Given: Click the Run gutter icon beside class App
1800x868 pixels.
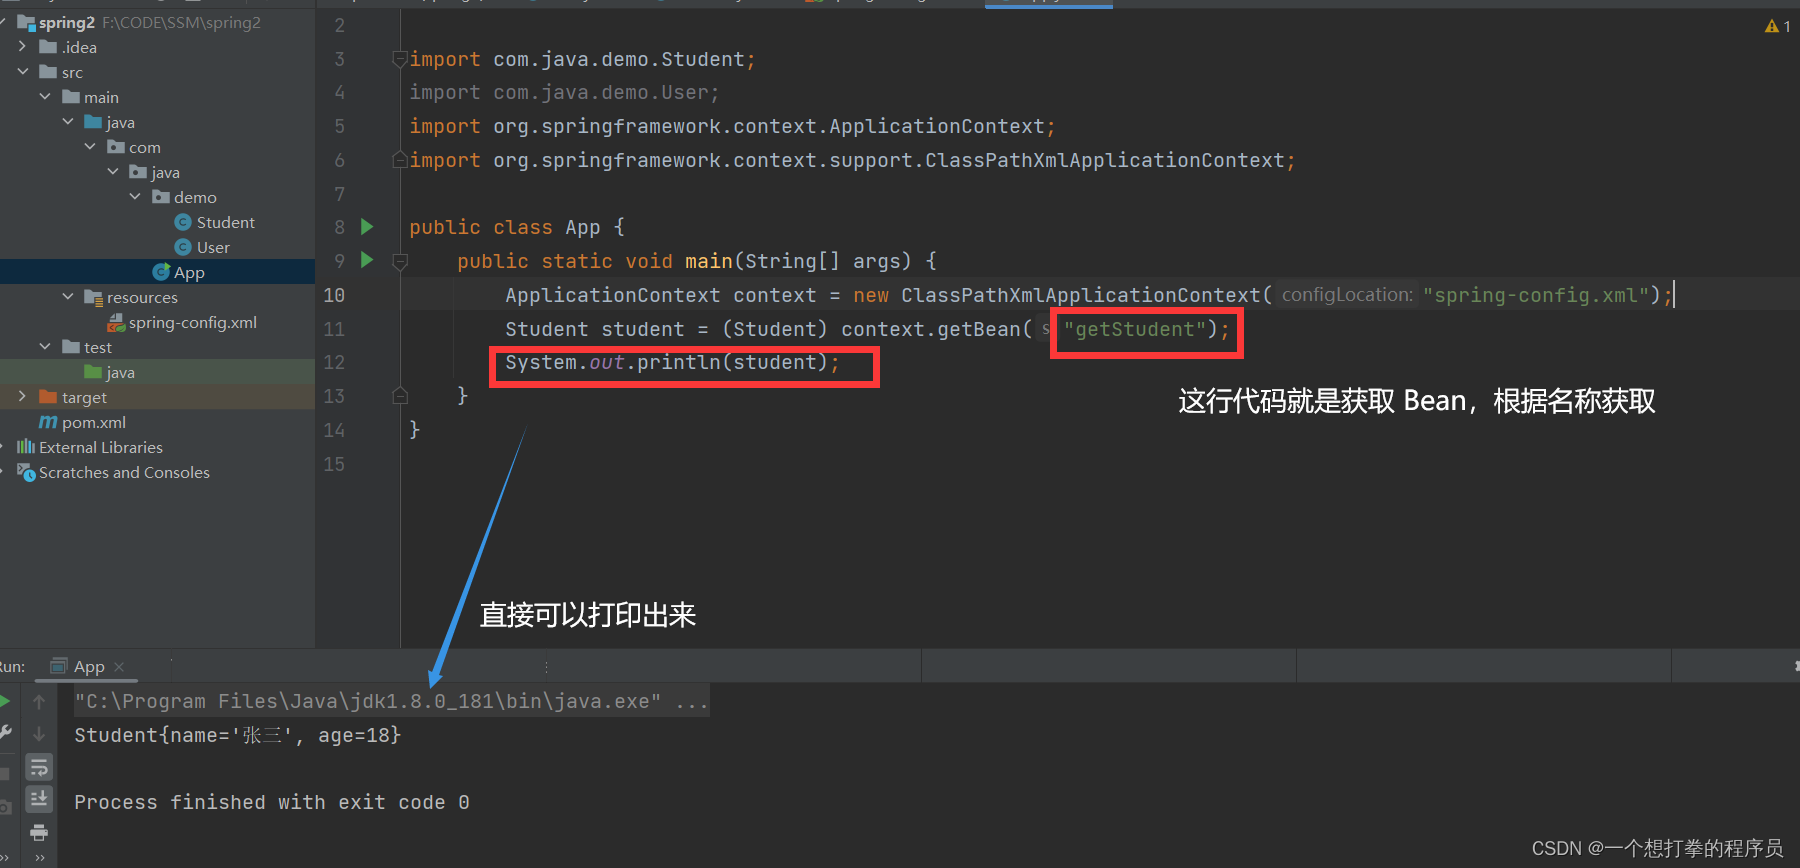Looking at the screenshot, I should pyautogui.click(x=367, y=227).
